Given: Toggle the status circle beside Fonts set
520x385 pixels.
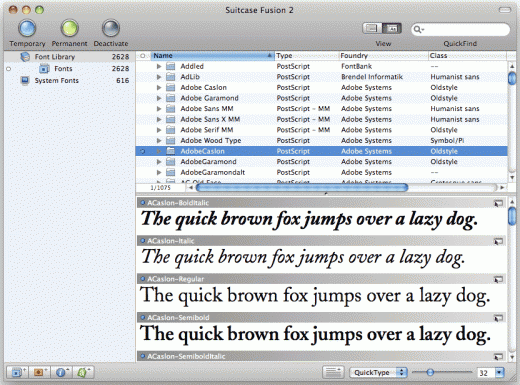Looking at the screenshot, I should [x=9, y=69].
